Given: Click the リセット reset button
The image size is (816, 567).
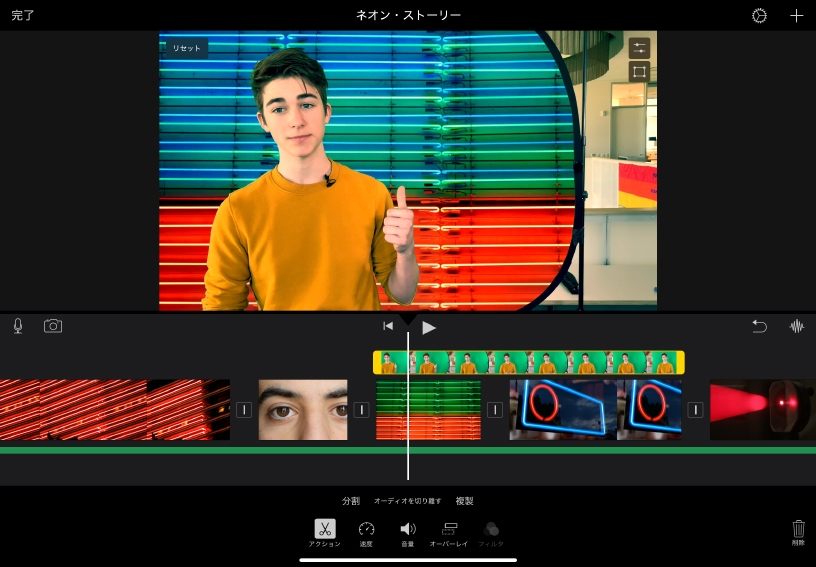Looking at the screenshot, I should point(187,48).
